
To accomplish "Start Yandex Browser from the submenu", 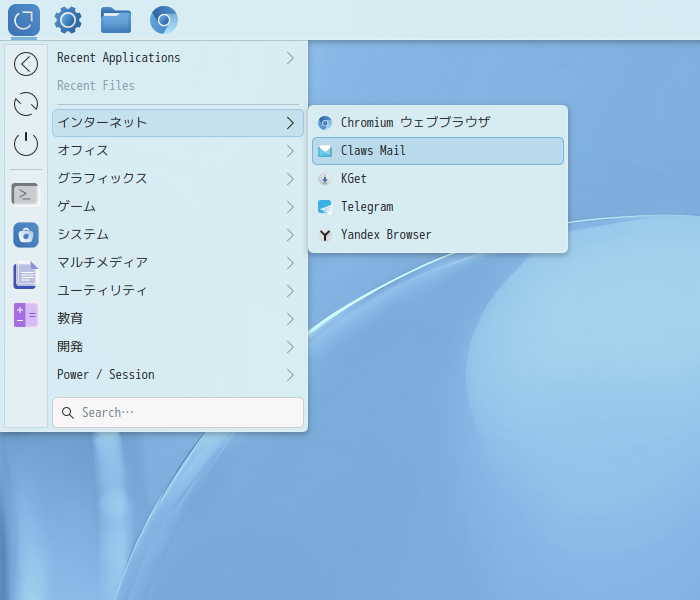I will [x=437, y=235].
